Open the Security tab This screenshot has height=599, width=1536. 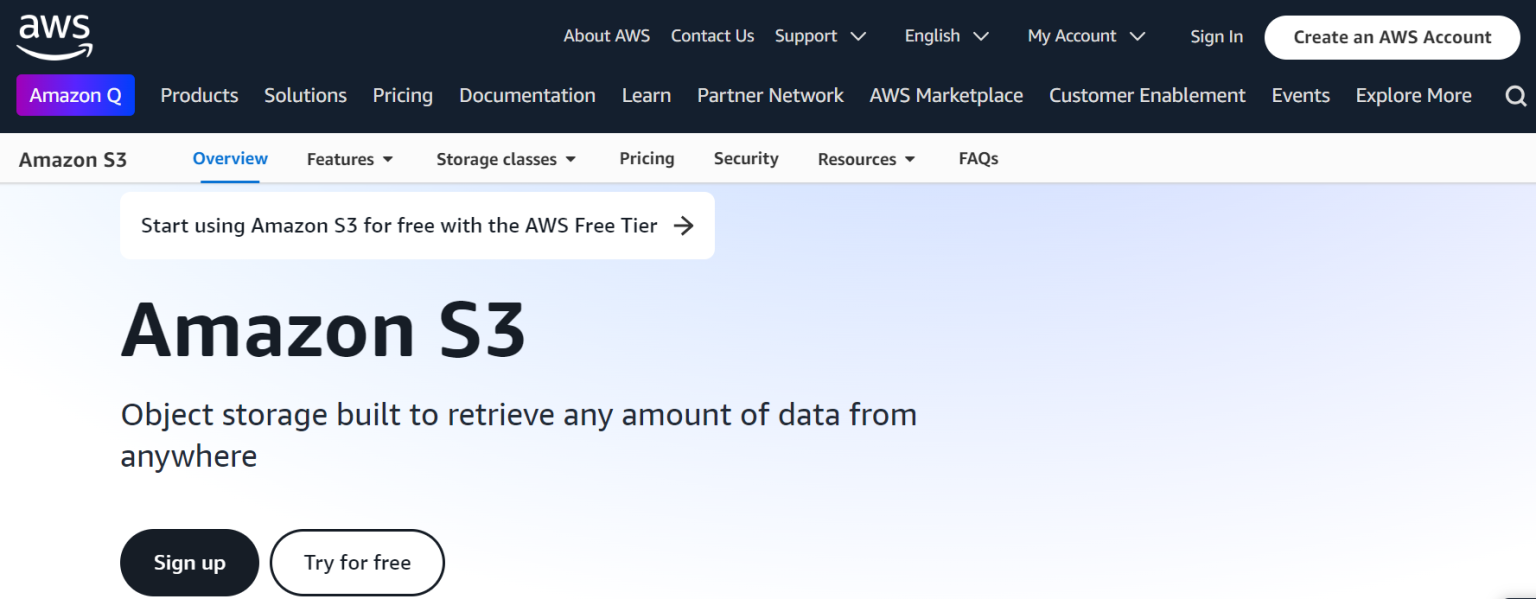point(746,158)
